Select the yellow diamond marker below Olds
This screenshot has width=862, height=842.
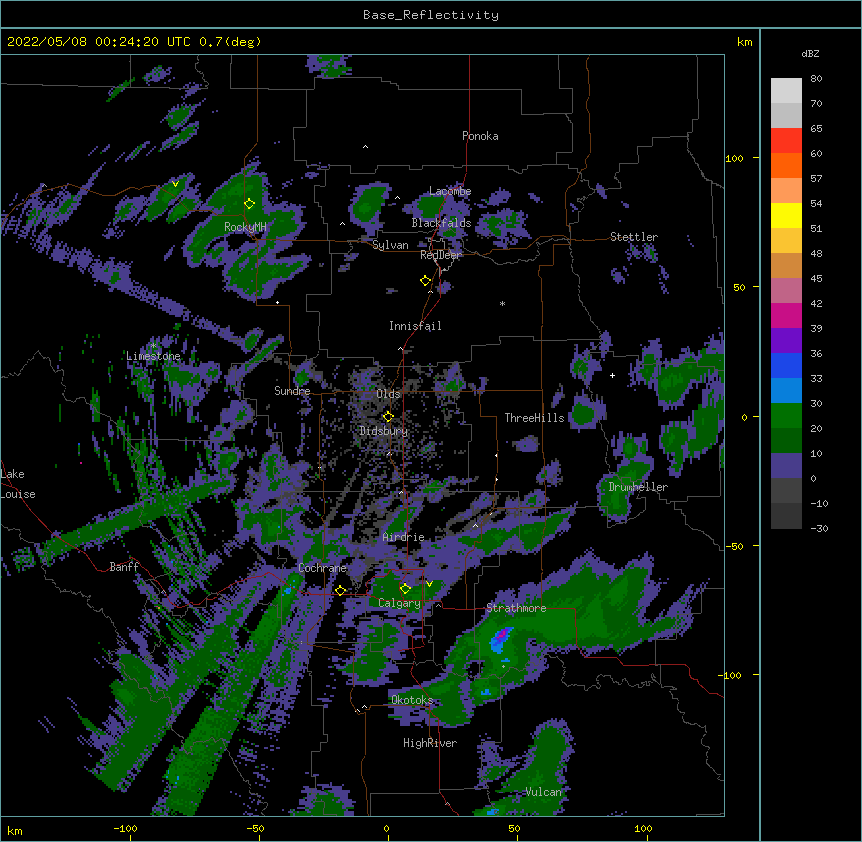click(x=388, y=417)
